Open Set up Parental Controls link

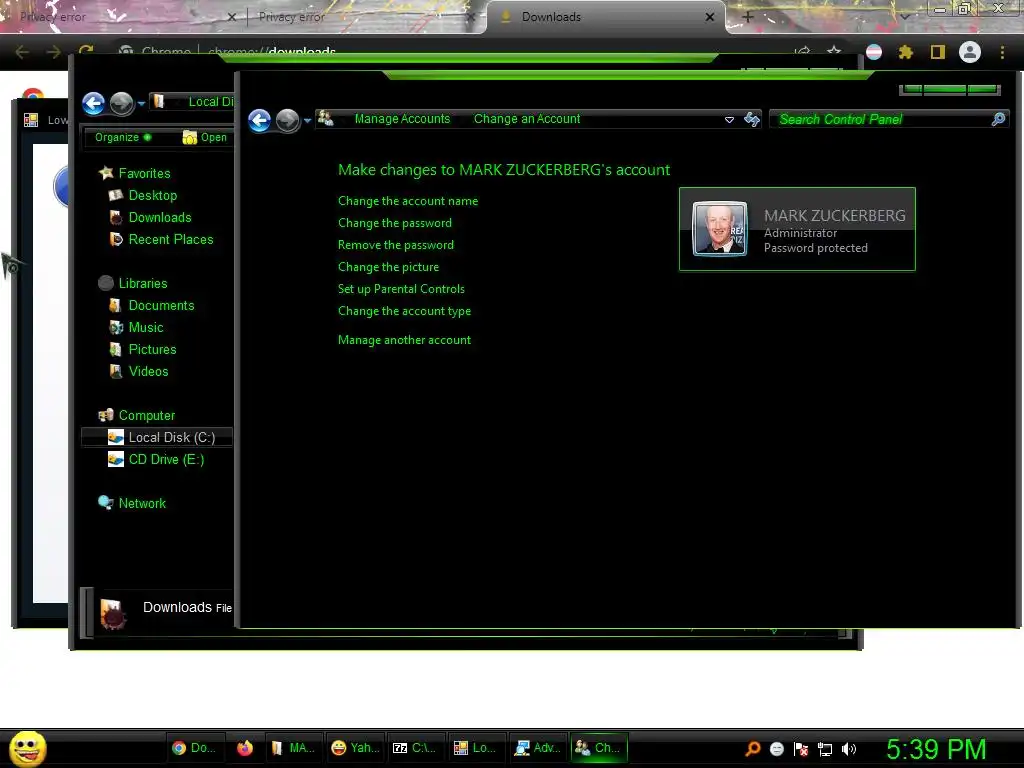[402, 289]
